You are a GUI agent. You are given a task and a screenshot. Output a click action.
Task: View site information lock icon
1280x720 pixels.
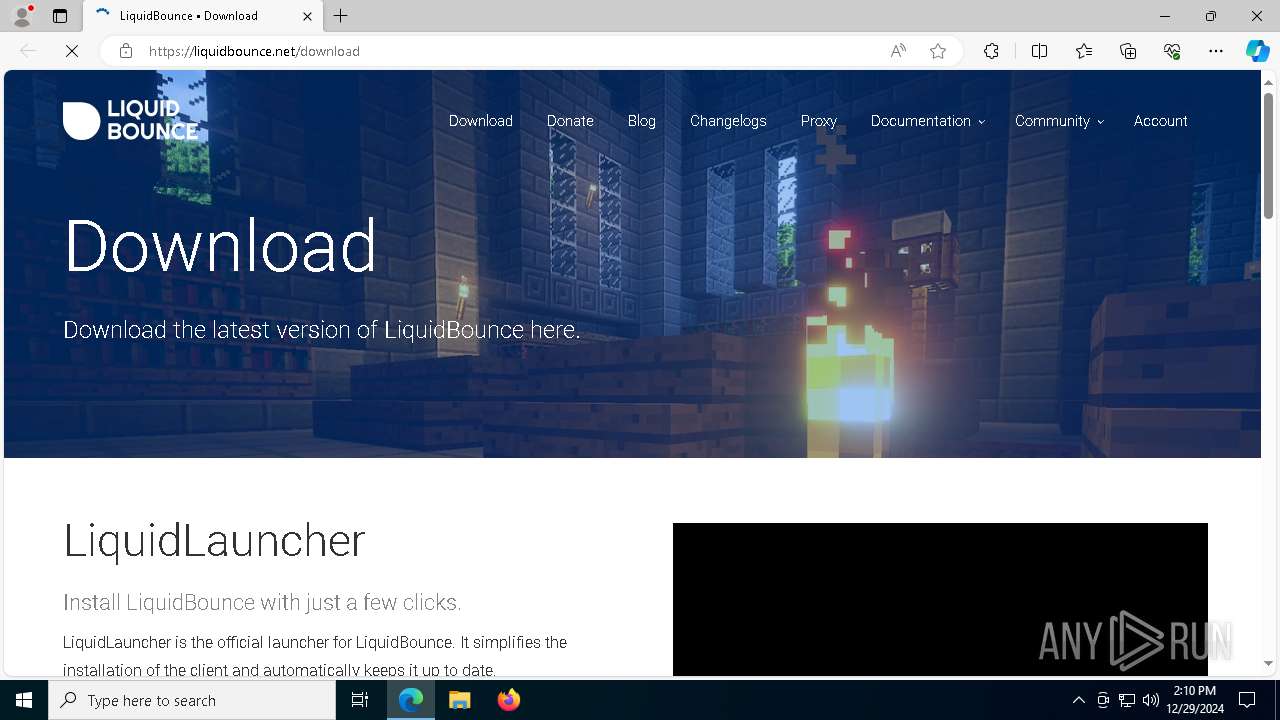point(126,51)
